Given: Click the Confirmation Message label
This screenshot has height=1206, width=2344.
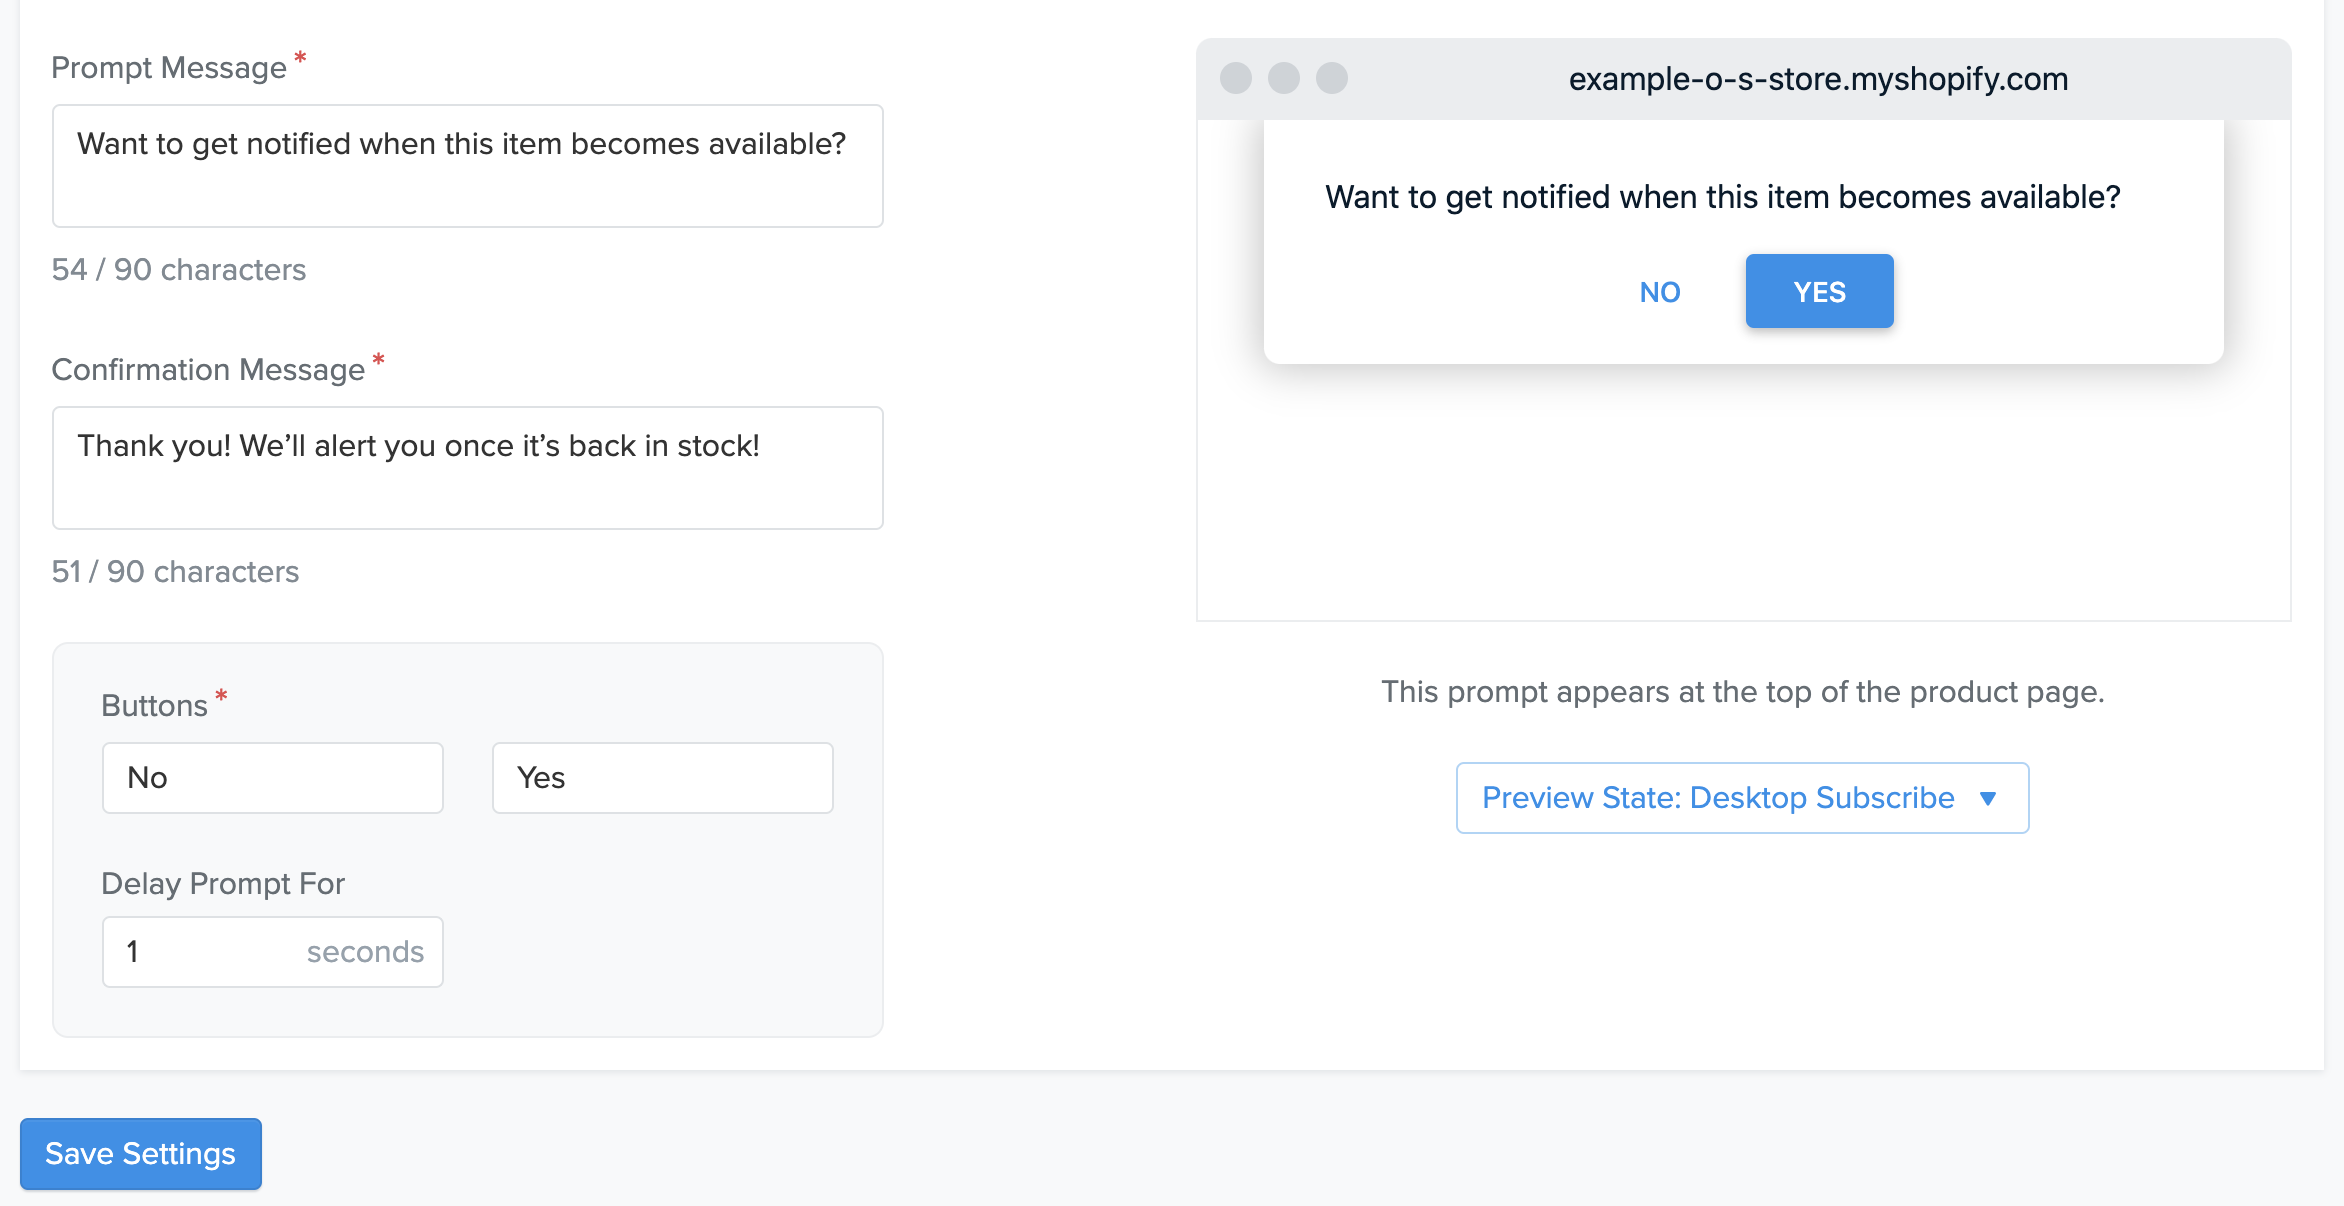Looking at the screenshot, I should tap(208, 370).
